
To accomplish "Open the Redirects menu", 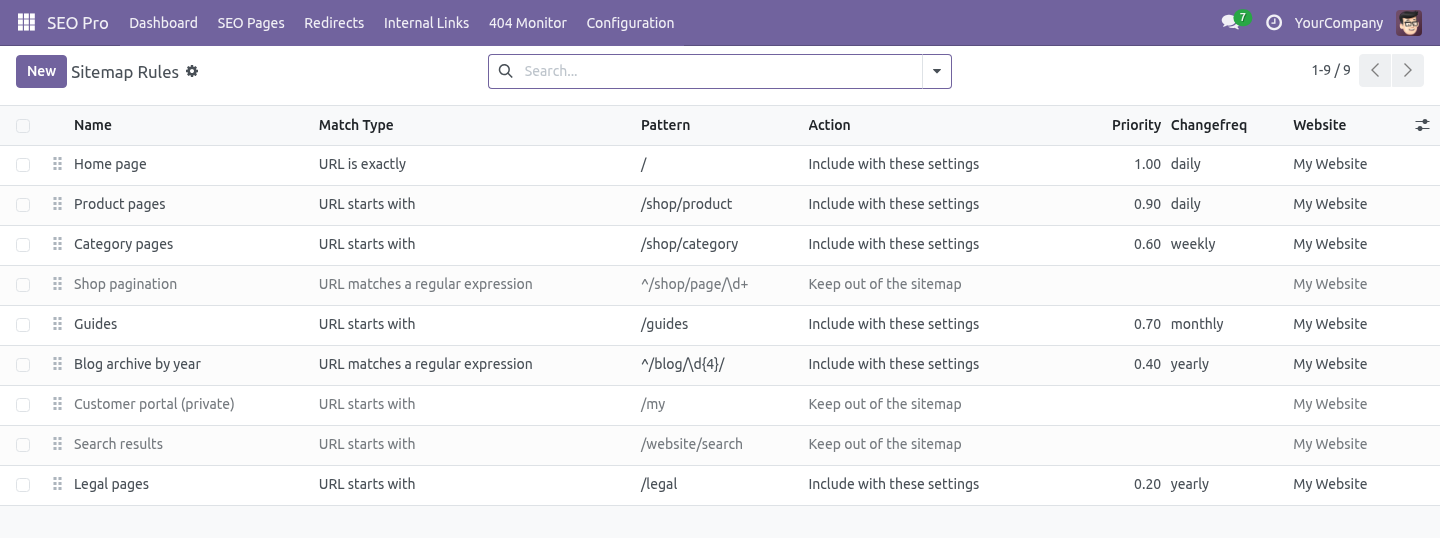I will (x=334, y=22).
